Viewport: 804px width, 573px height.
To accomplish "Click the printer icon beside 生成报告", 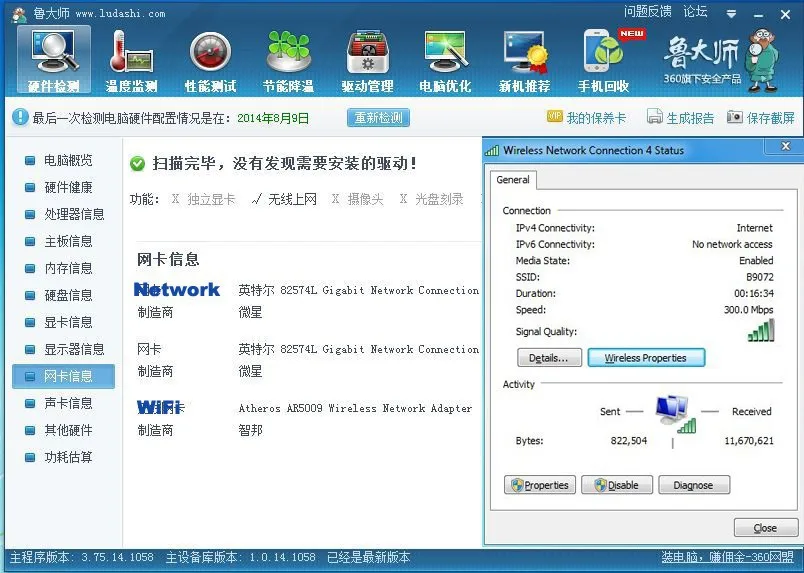I will pyautogui.click(x=654, y=116).
